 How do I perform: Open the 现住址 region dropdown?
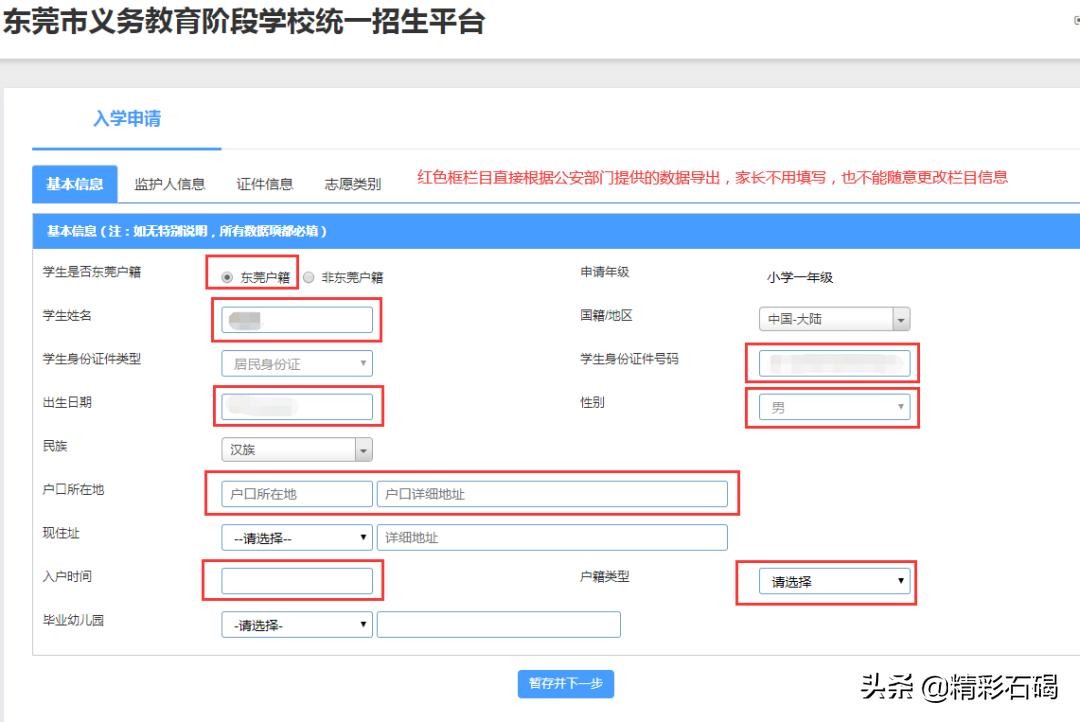point(296,538)
